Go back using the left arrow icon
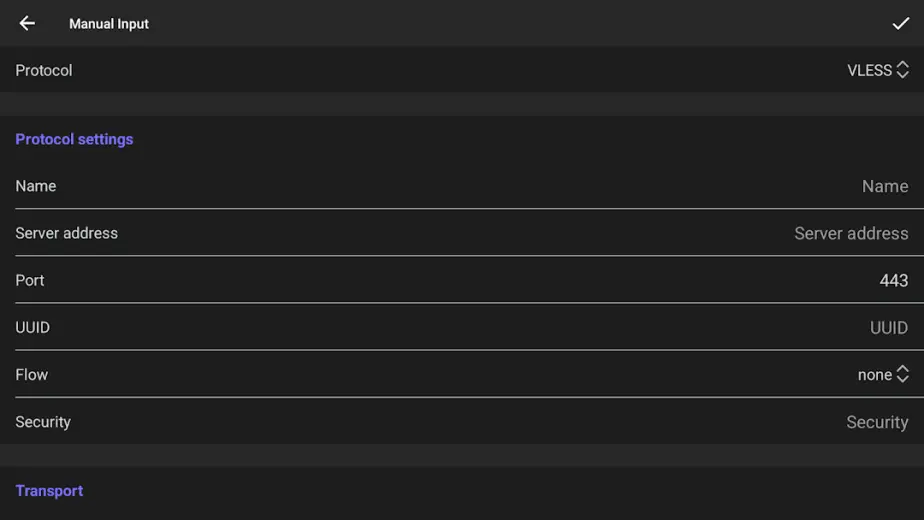This screenshot has height=520, width=924. point(27,24)
